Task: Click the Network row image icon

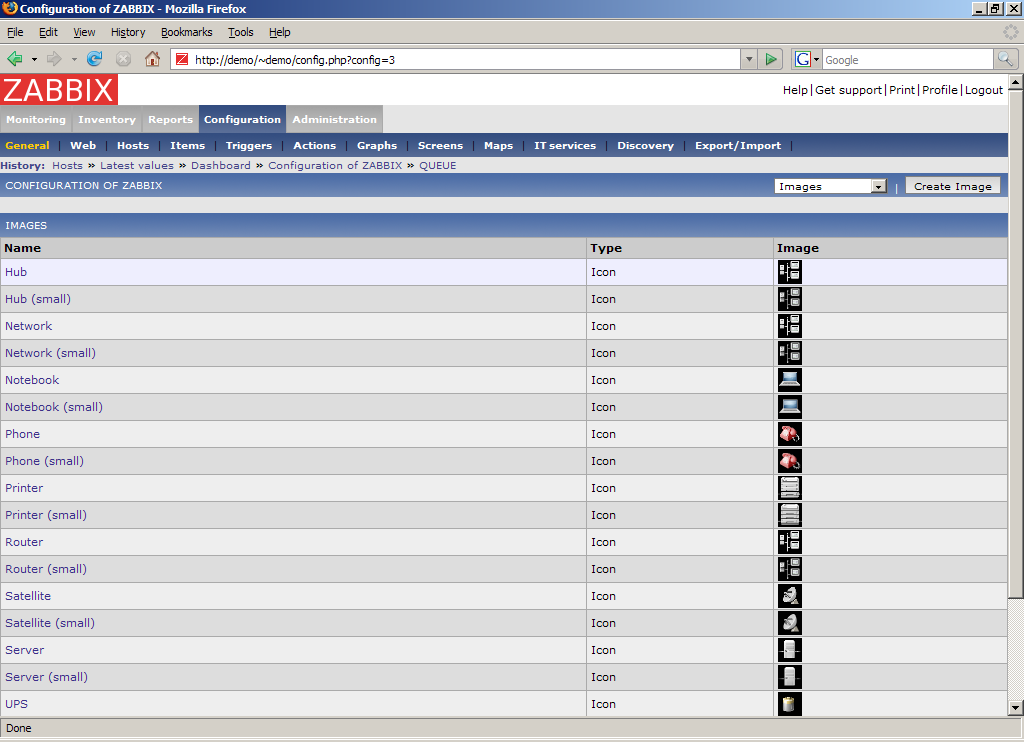Action: pyautogui.click(x=790, y=326)
